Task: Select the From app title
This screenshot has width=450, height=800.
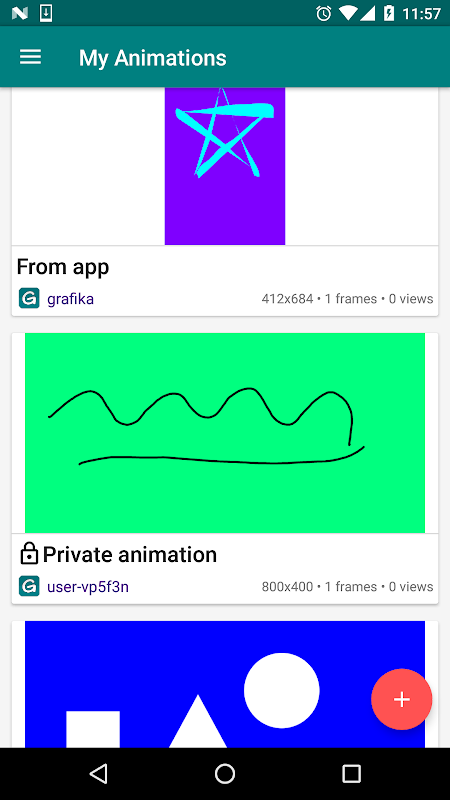Action: (63, 267)
